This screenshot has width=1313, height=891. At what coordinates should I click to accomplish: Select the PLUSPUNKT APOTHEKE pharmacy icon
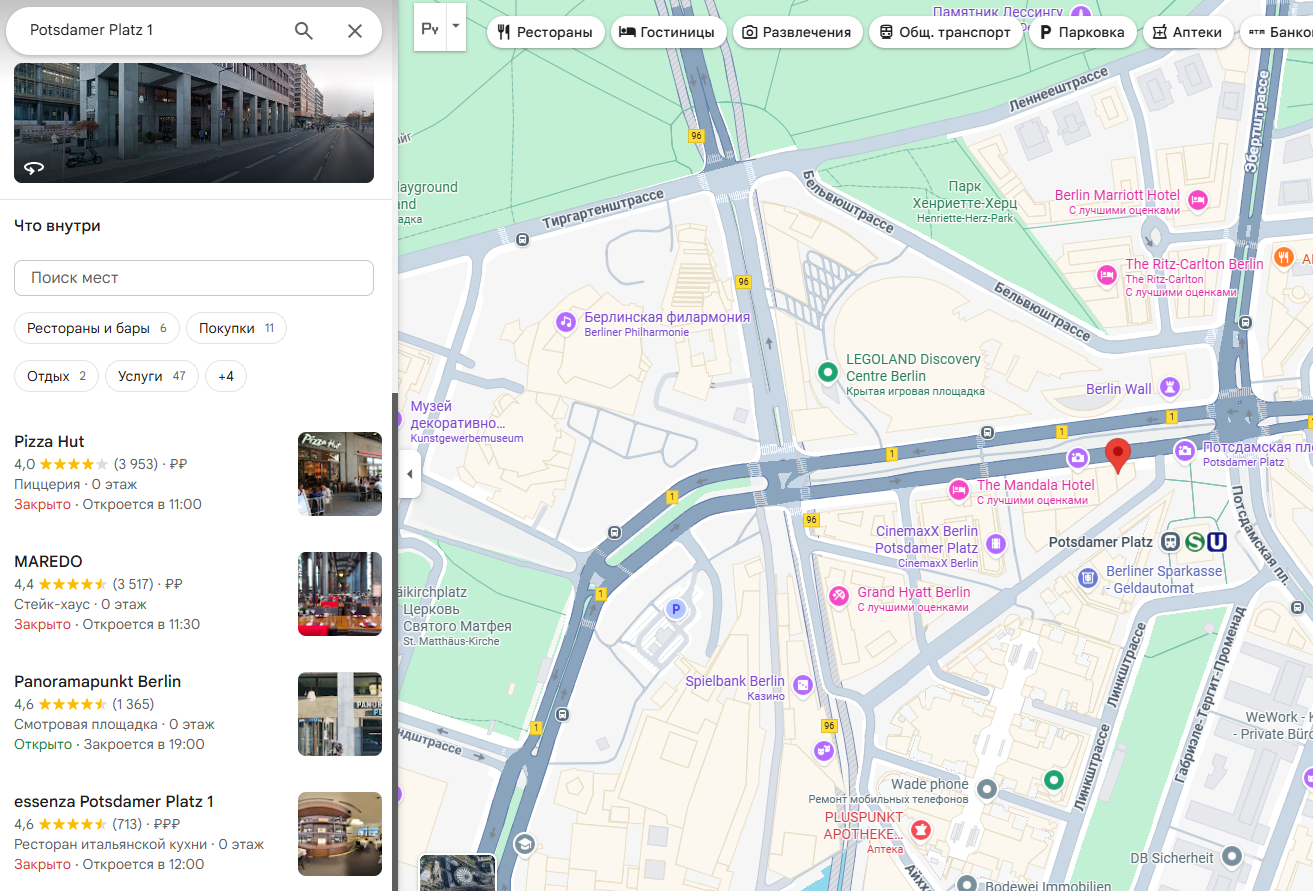(921, 829)
